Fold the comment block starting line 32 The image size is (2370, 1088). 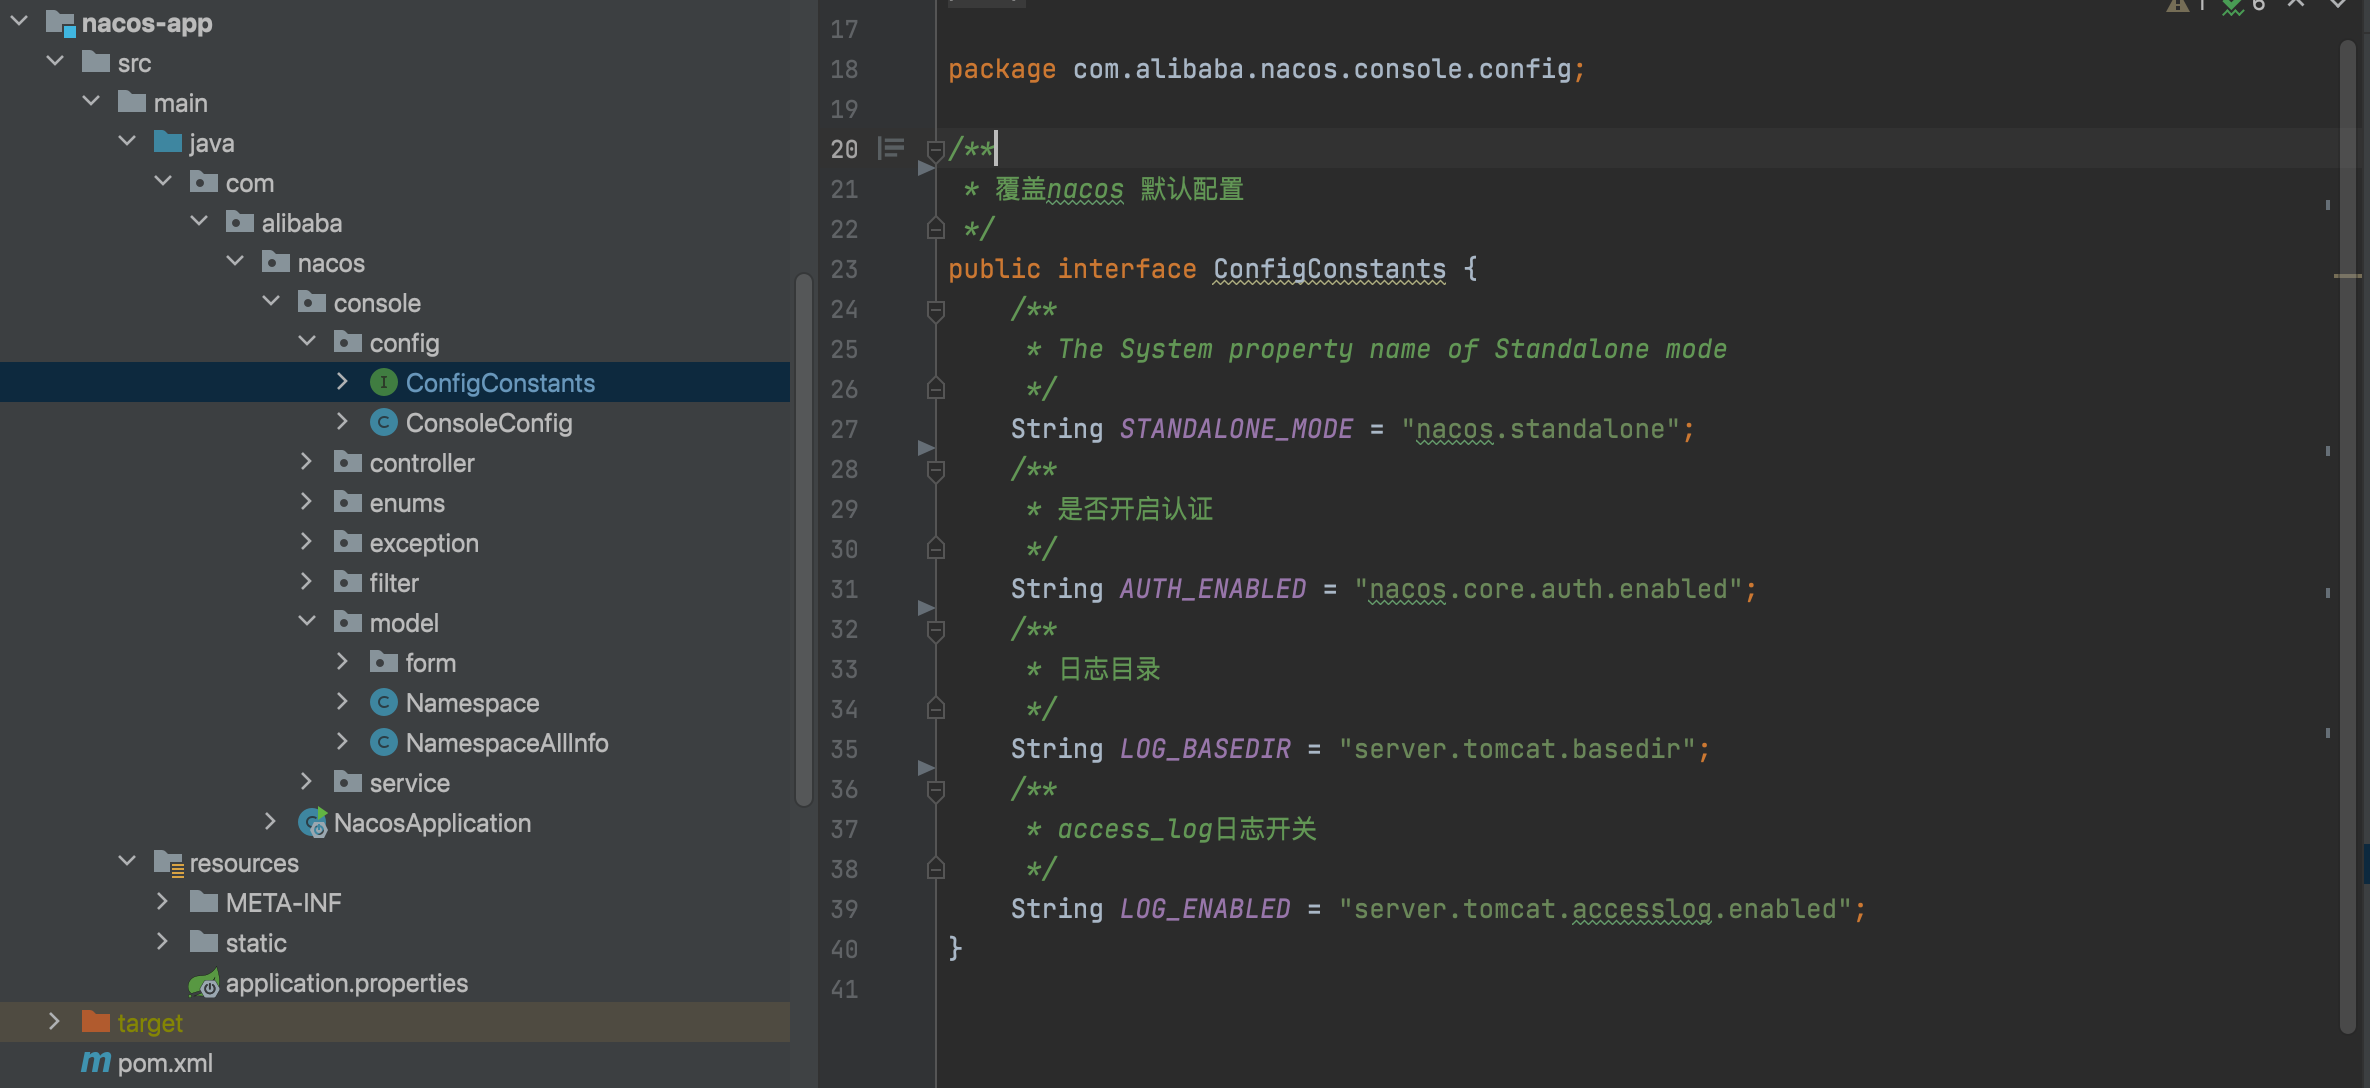click(x=936, y=631)
